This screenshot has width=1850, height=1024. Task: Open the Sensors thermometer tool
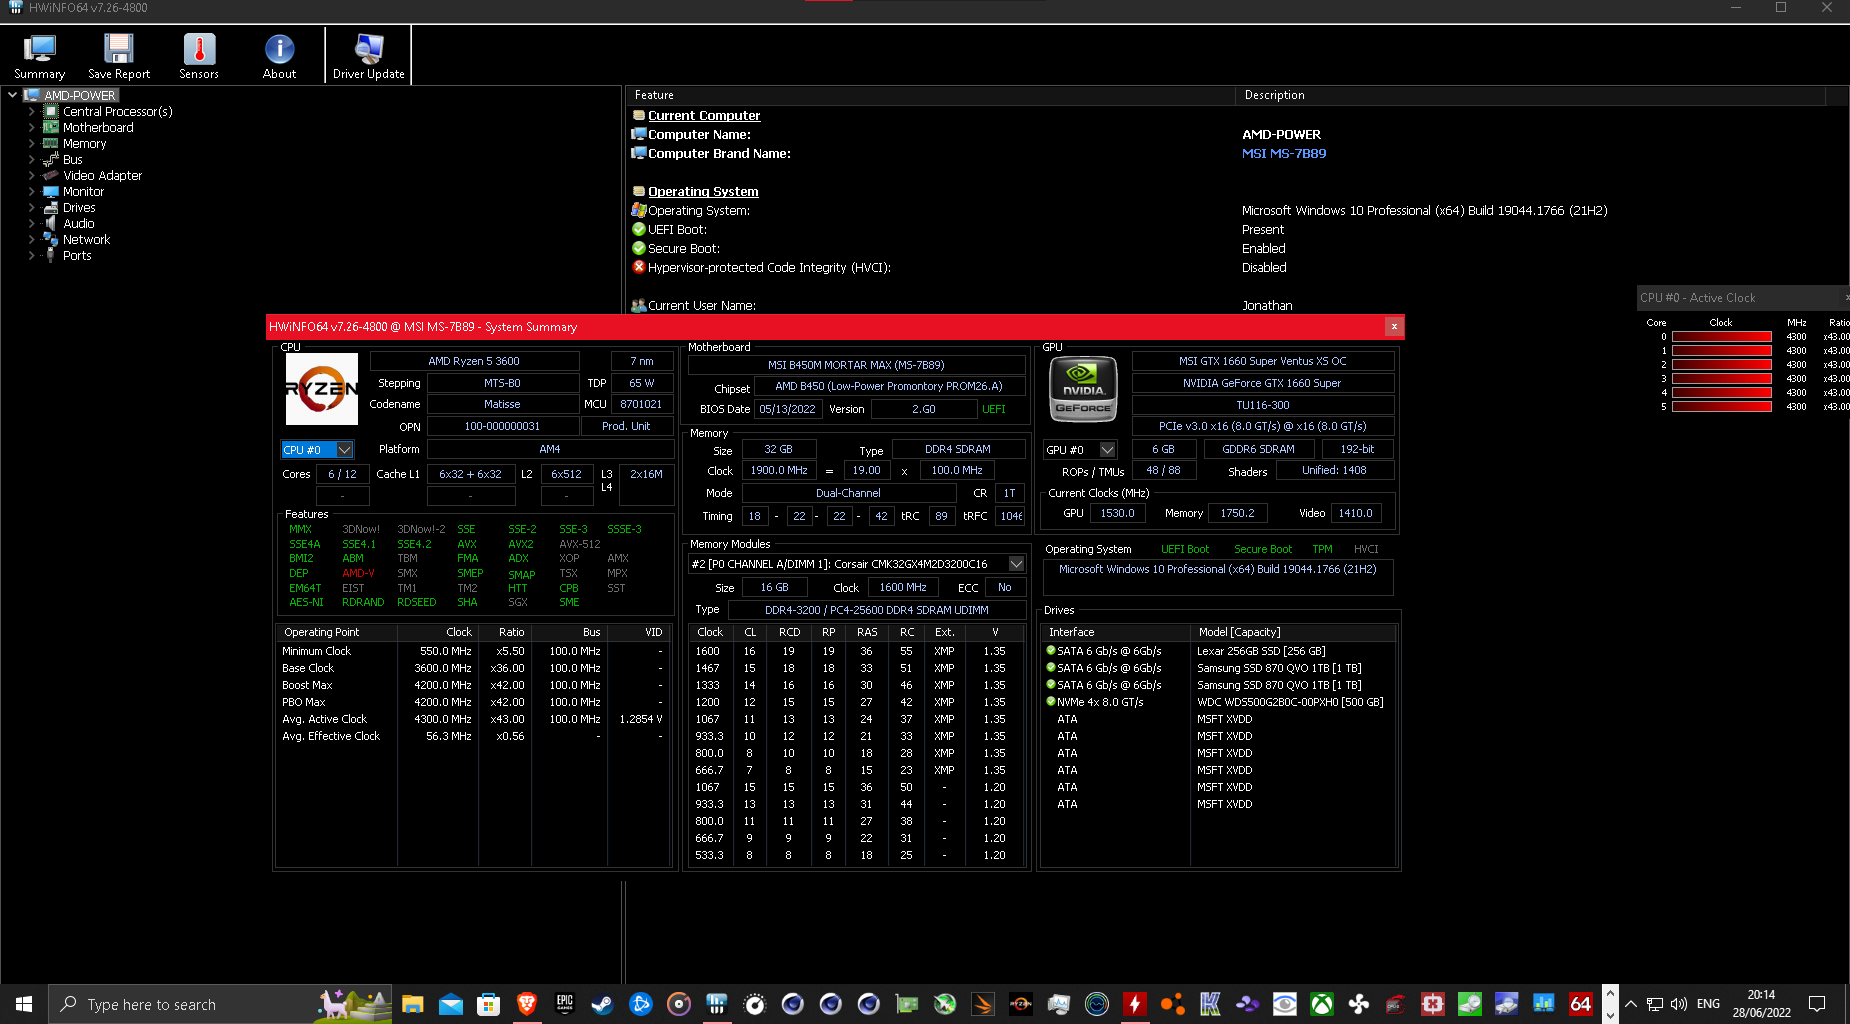[199, 57]
